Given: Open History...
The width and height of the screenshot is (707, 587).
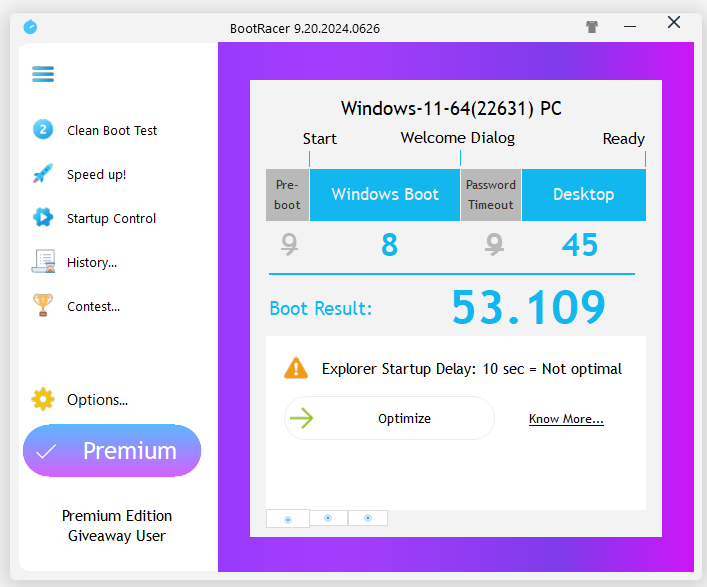Looking at the screenshot, I should click(x=92, y=262).
